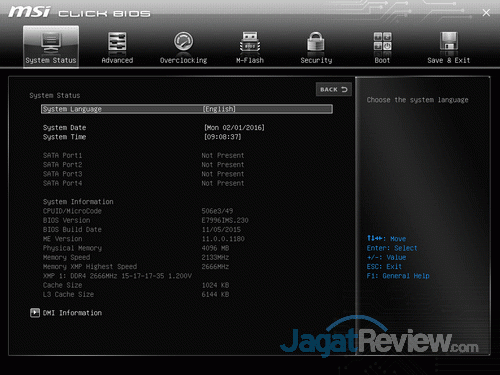Edit the [09:08:37] time value

pos(222,137)
